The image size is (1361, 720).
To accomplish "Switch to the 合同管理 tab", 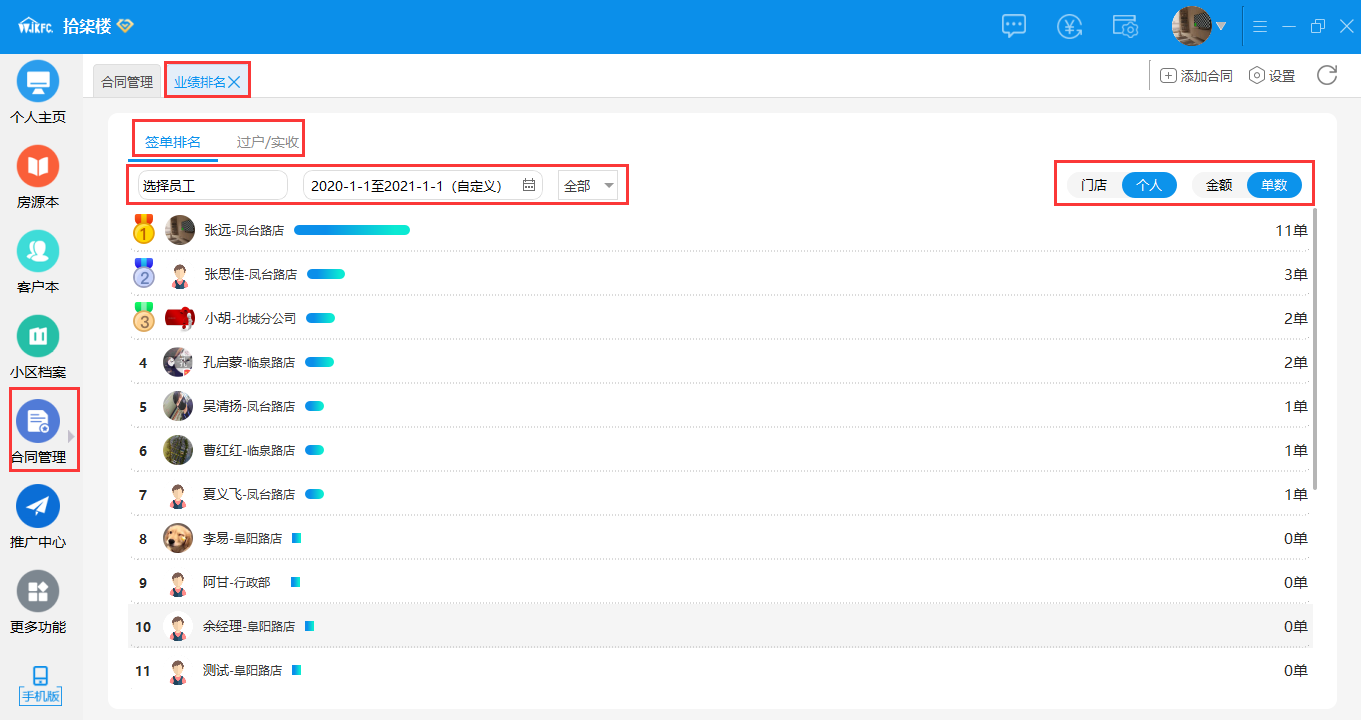I will point(127,82).
